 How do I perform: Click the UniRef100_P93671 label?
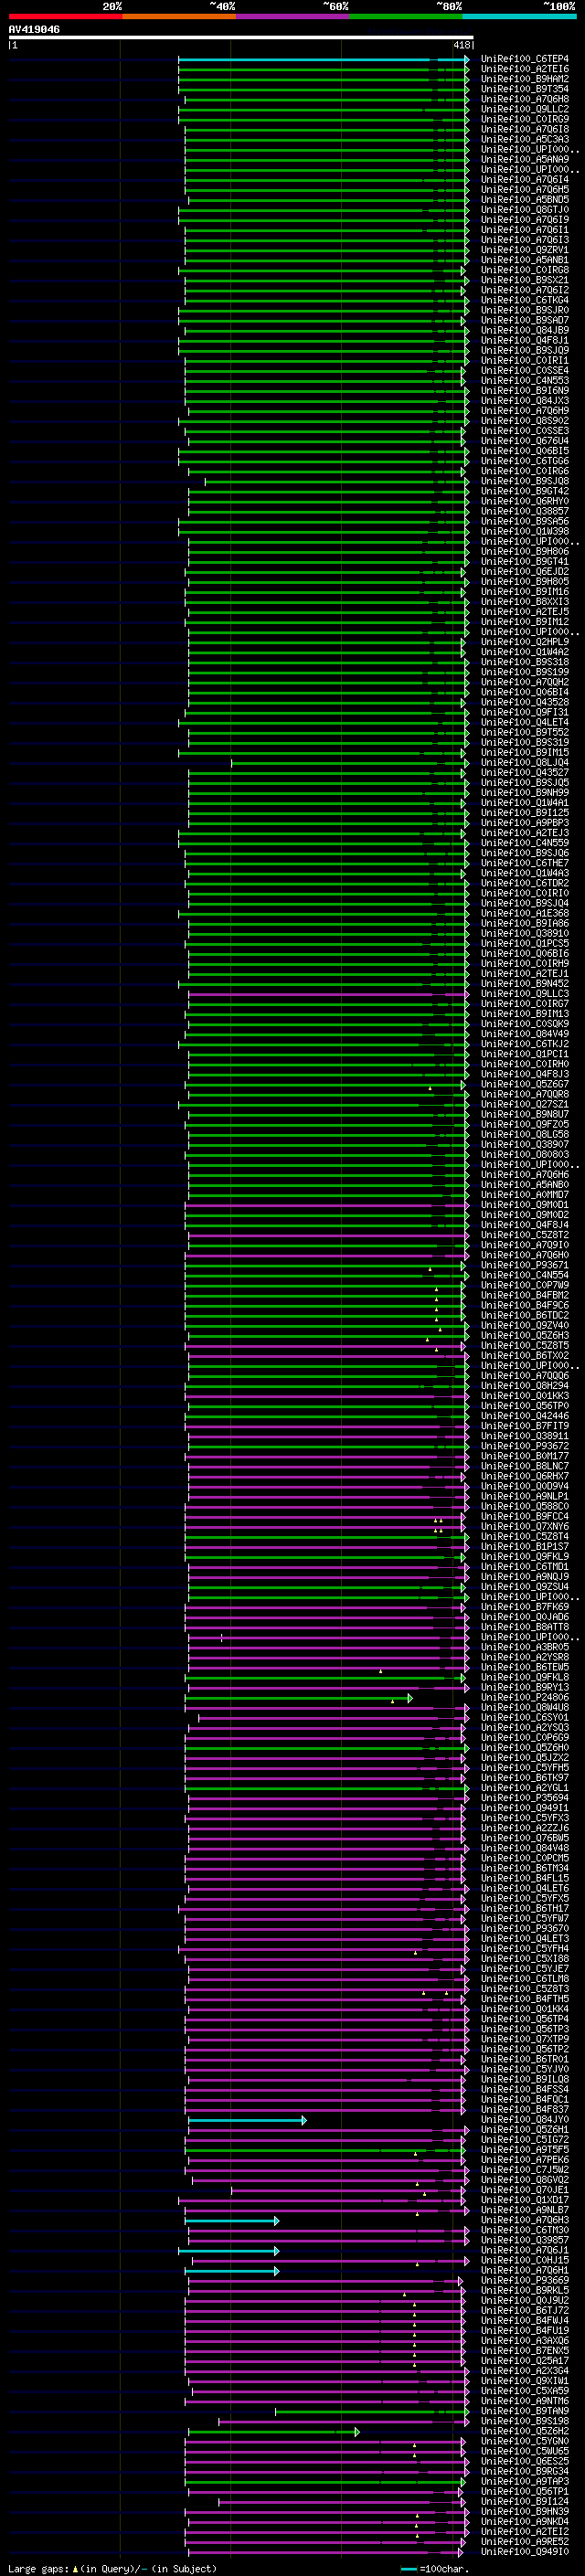point(525,1265)
